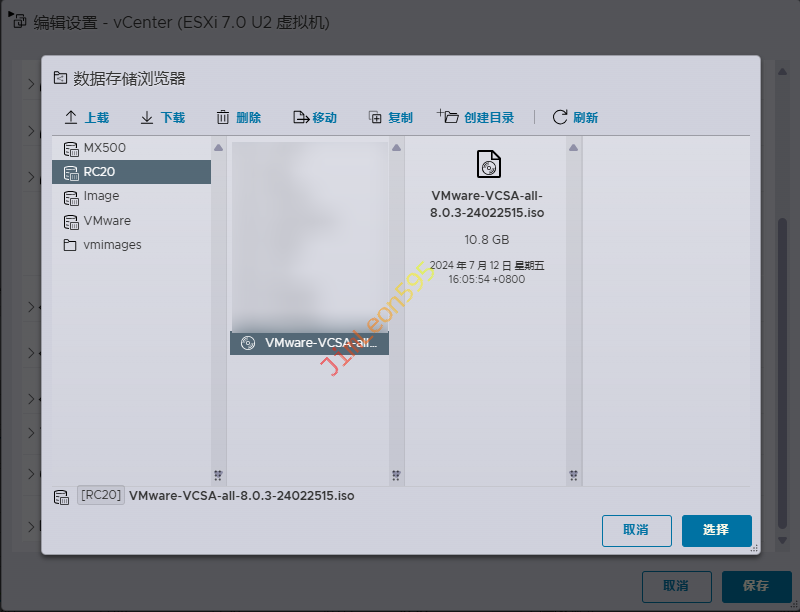800x612 pixels.
Task: Open the Image datastore
Action: coord(101,196)
